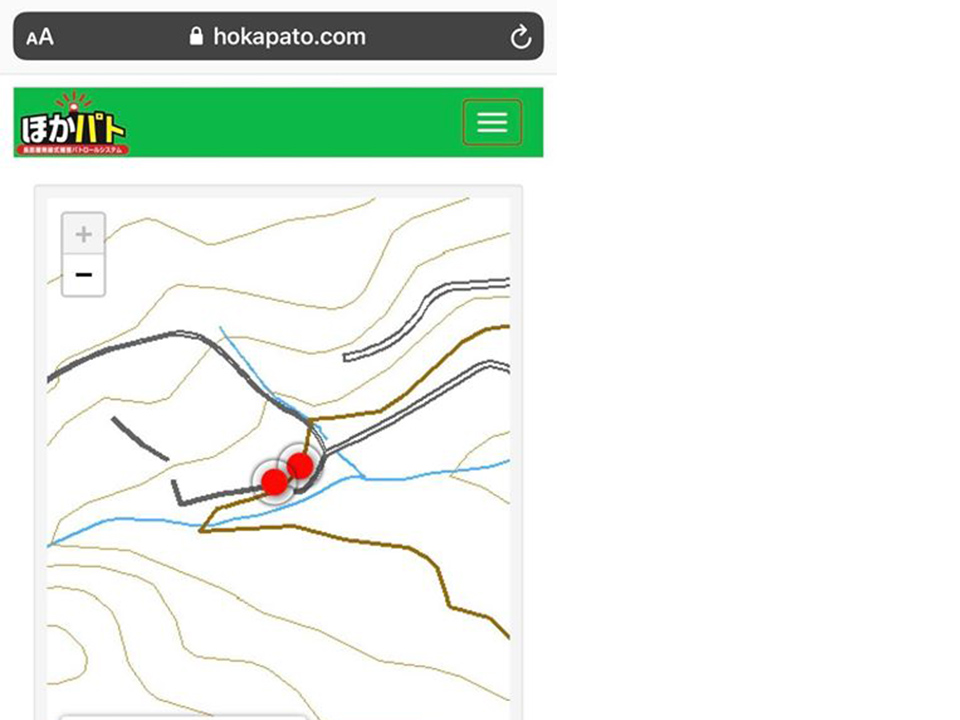This screenshot has width=960, height=720.
Task: Select the left red location marker
Action: coord(275,482)
